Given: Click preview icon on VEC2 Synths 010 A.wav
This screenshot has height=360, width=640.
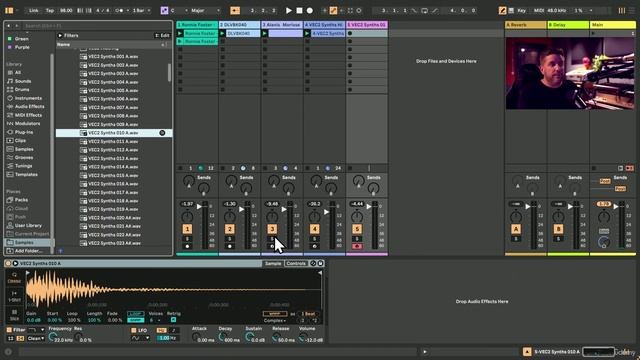Looking at the screenshot, I should [162, 133].
